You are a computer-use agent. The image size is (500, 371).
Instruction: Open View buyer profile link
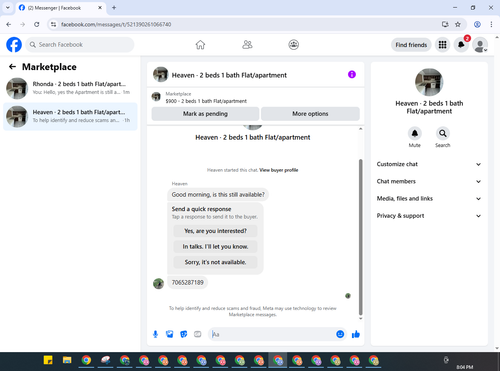(279, 170)
